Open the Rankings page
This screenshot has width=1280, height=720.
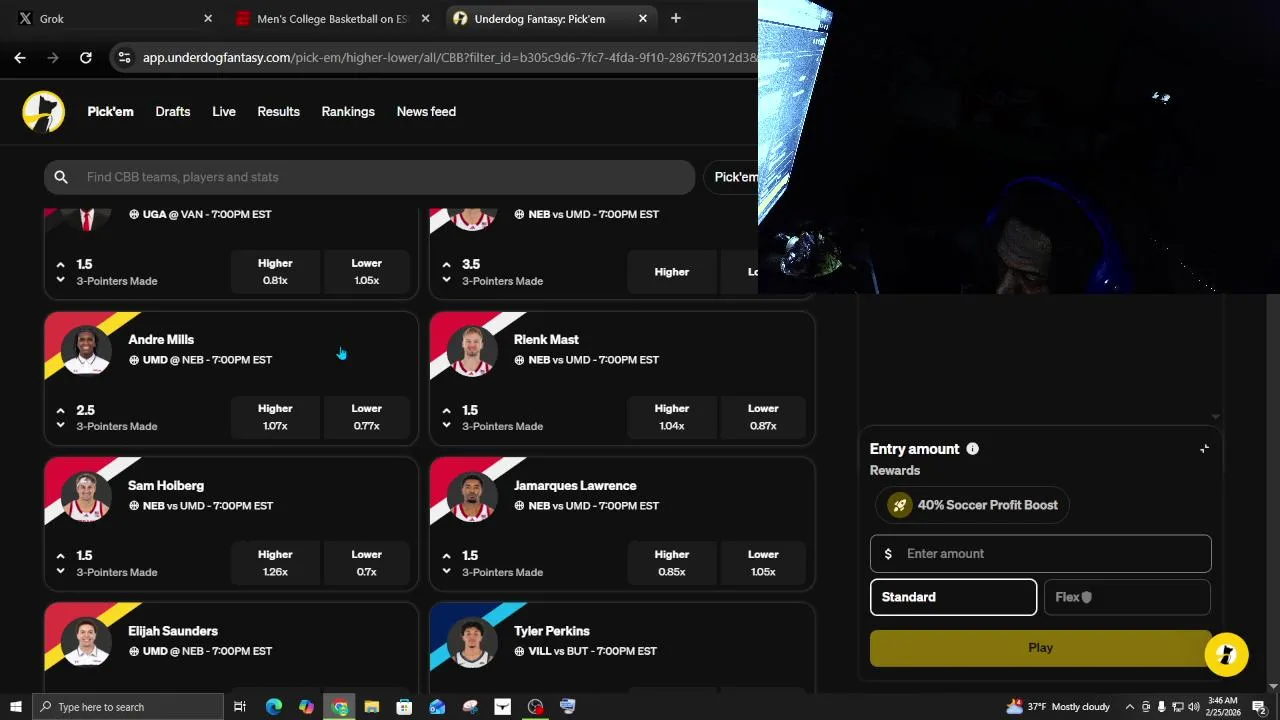pos(348,112)
